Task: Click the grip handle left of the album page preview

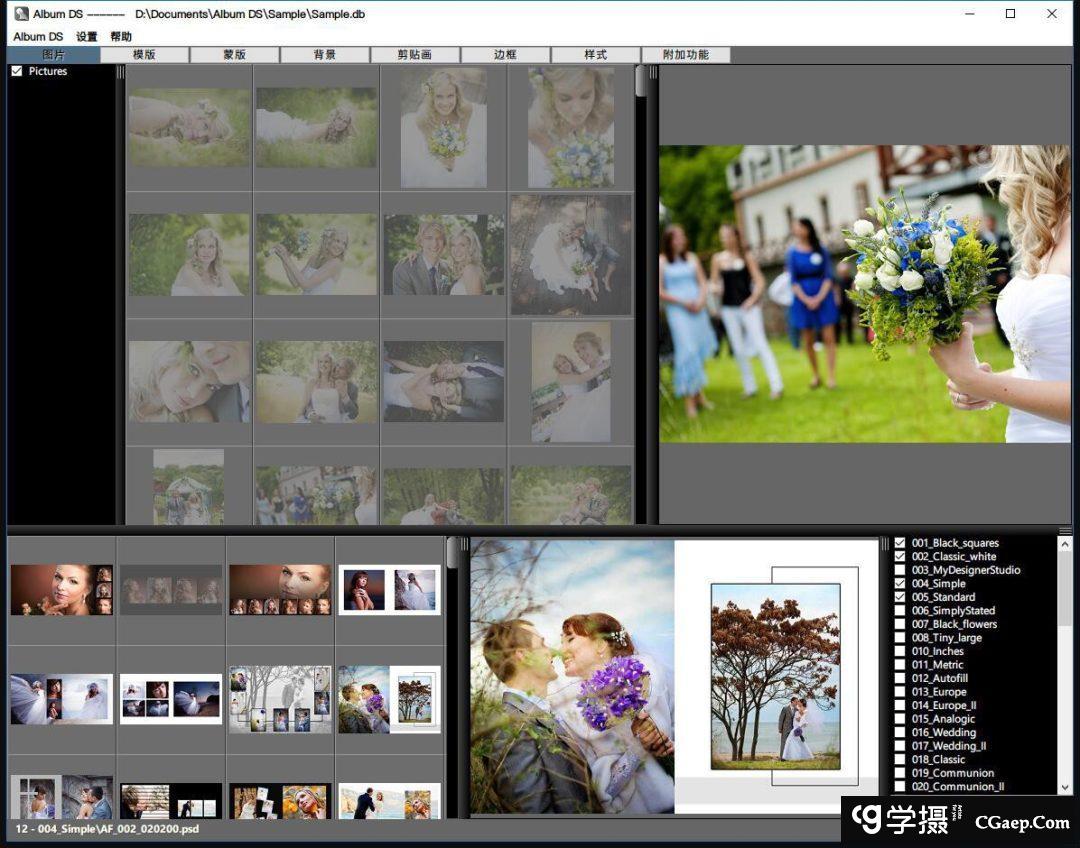Action: pos(463,544)
